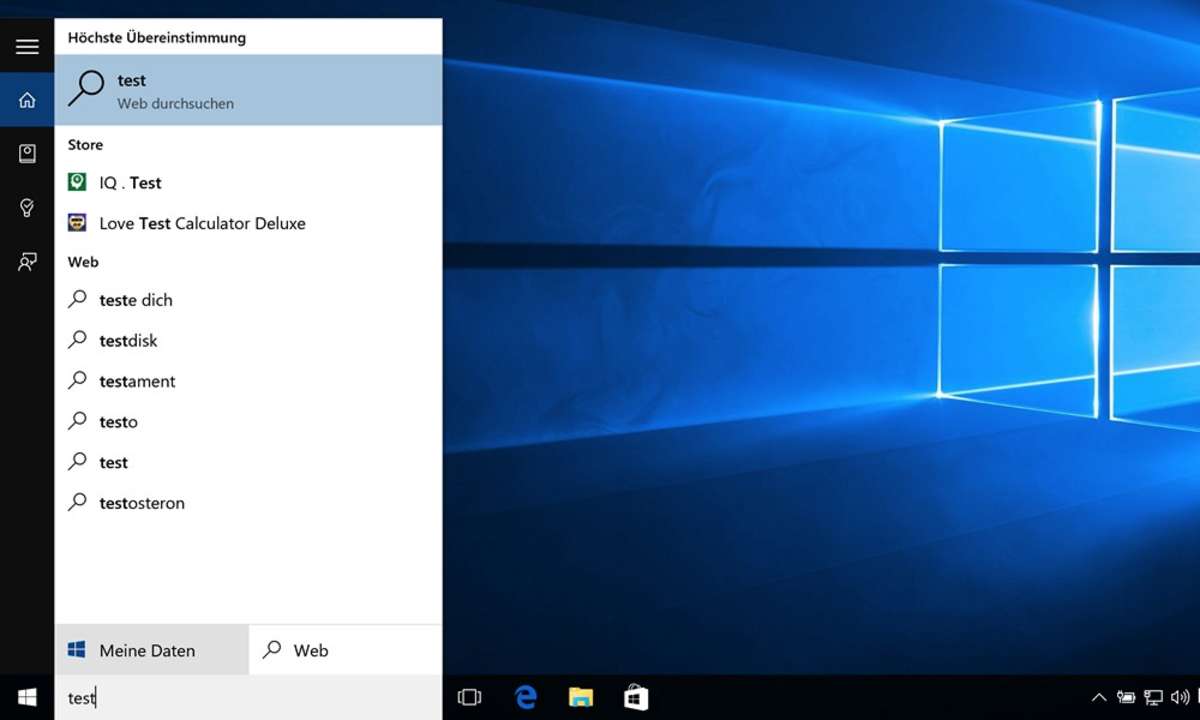
Task: Click the IQ . Test app icon
Action: 77,182
